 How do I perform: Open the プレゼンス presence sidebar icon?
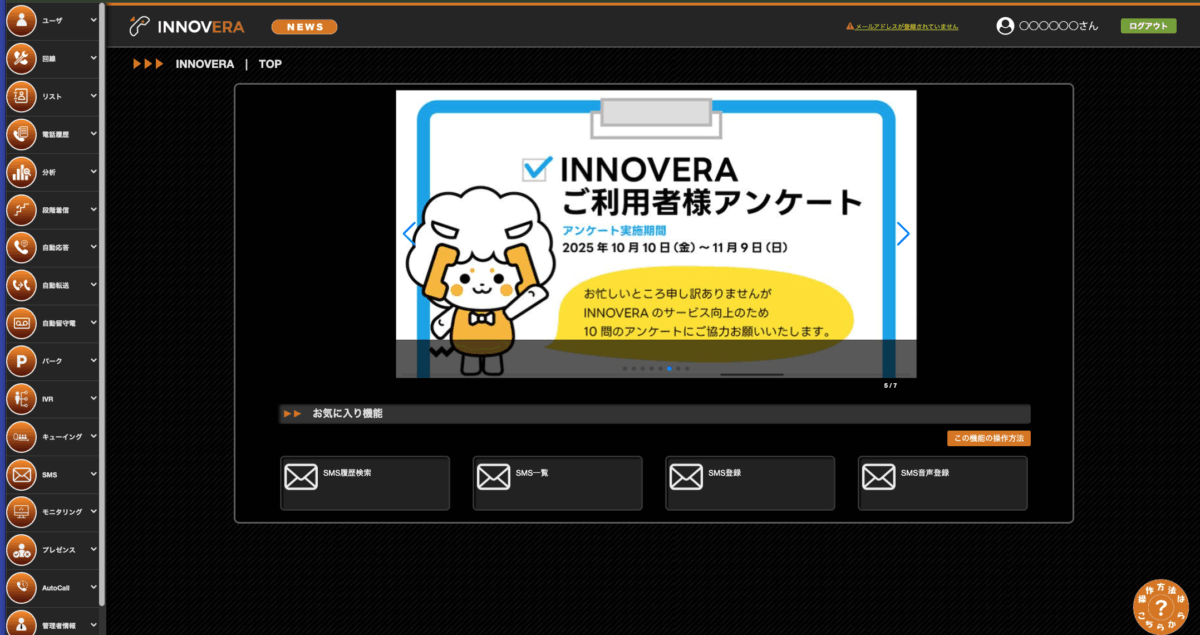click(21, 549)
